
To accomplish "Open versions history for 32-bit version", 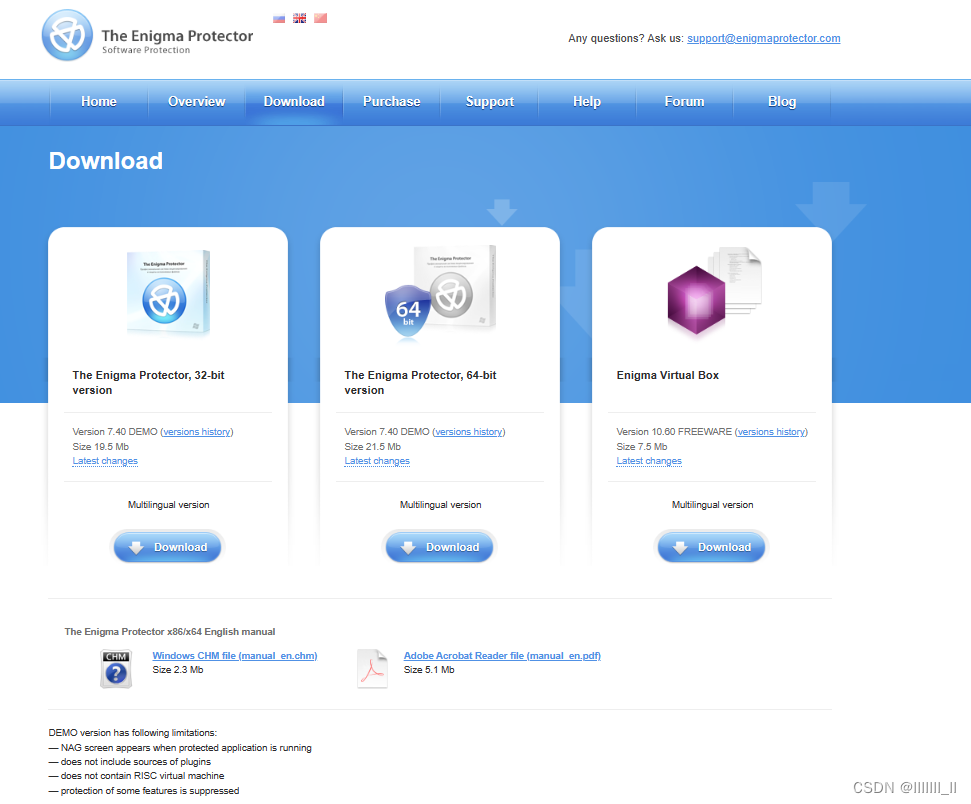I will (197, 432).
